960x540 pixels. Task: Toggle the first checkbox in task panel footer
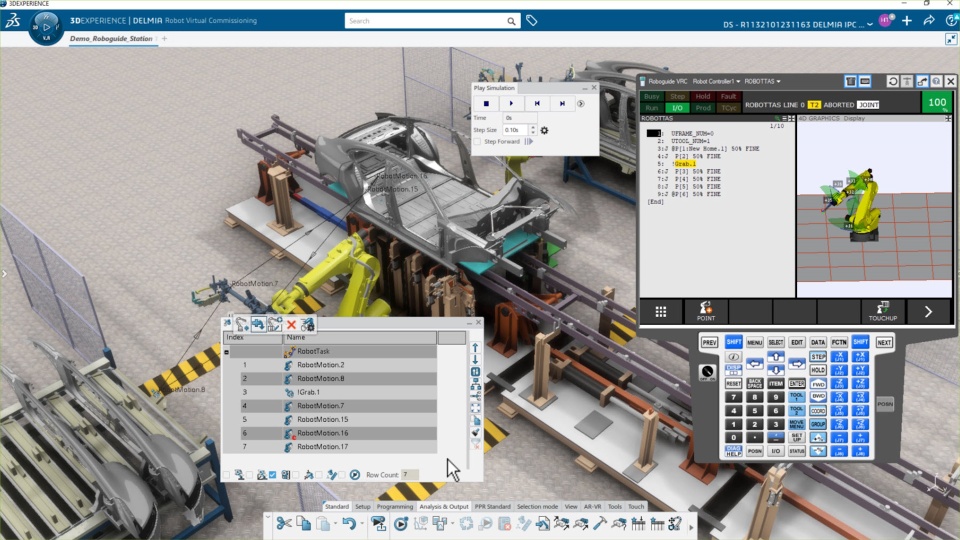227,474
